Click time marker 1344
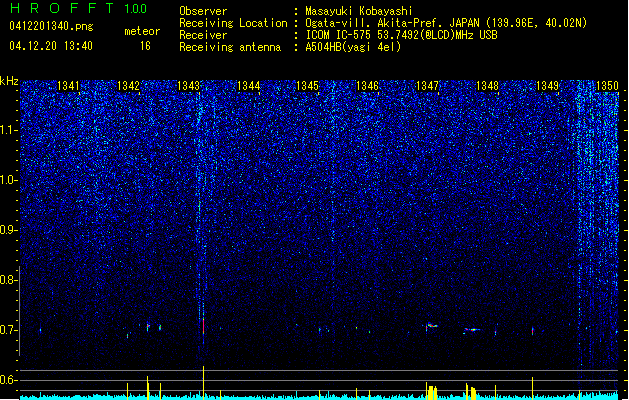Viewport: 629px width, 400px height. pos(248,86)
